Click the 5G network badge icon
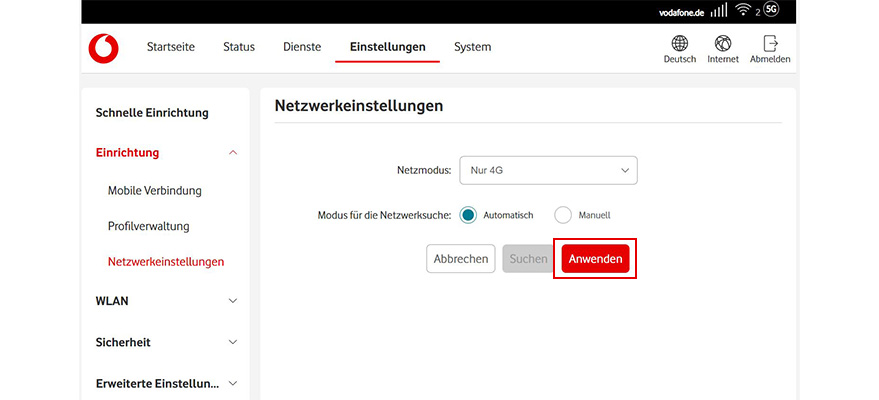This screenshot has width=879, height=400. tap(771, 11)
